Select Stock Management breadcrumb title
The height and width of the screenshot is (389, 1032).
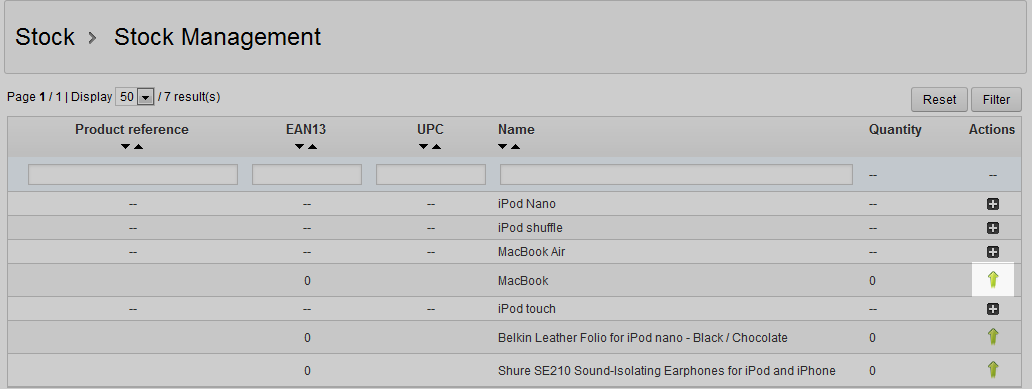217,37
